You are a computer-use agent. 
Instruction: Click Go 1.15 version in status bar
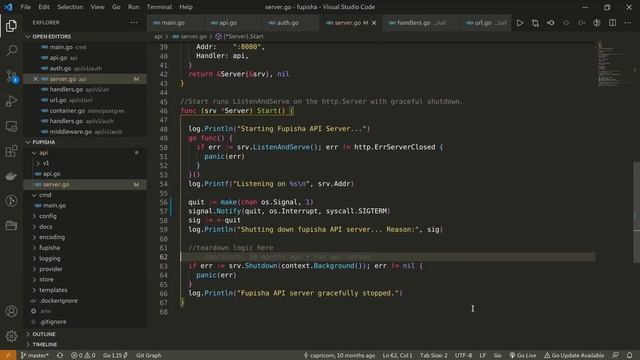coord(115,355)
